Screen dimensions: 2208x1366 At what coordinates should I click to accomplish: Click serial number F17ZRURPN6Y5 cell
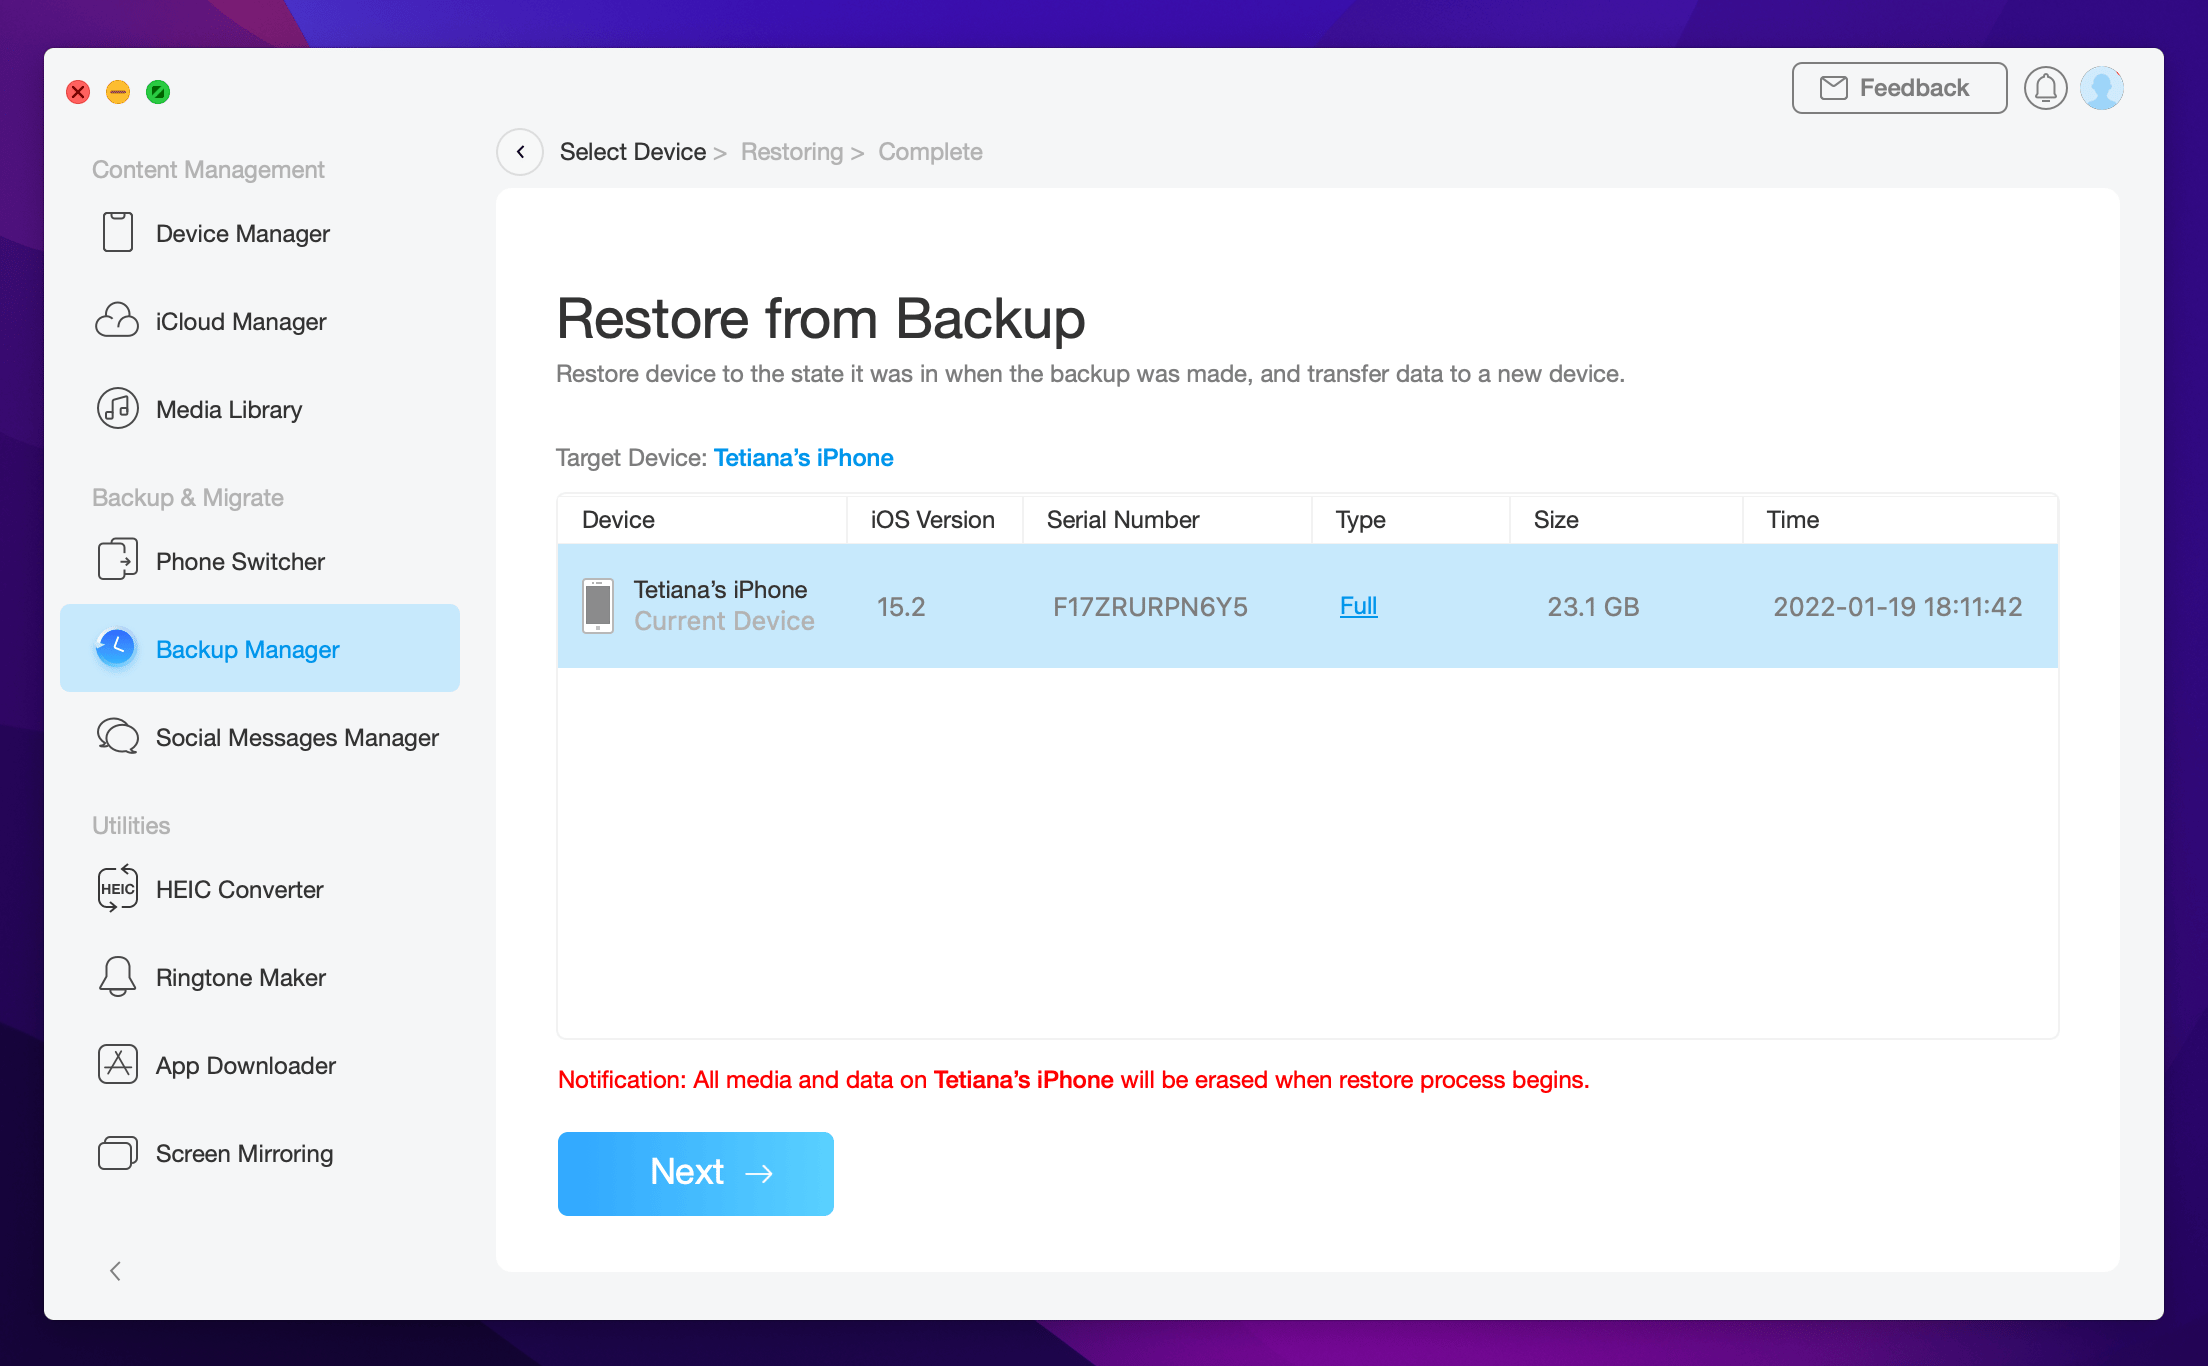pyautogui.click(x=1150, y=607)
